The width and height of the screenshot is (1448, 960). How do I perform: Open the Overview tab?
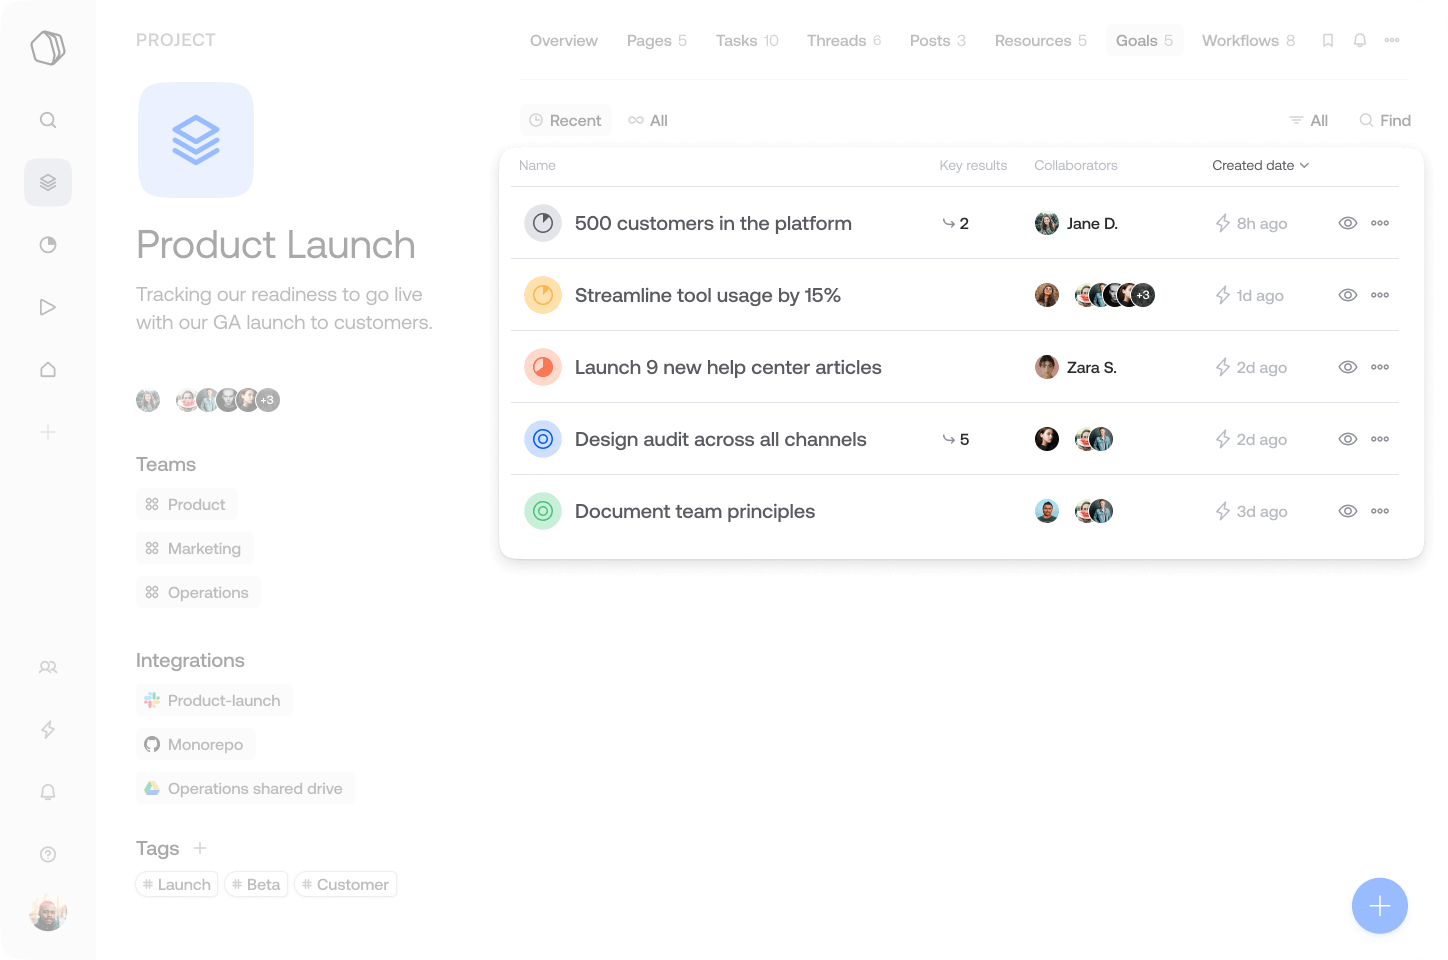pyautogui.click(x=564, y=40)
